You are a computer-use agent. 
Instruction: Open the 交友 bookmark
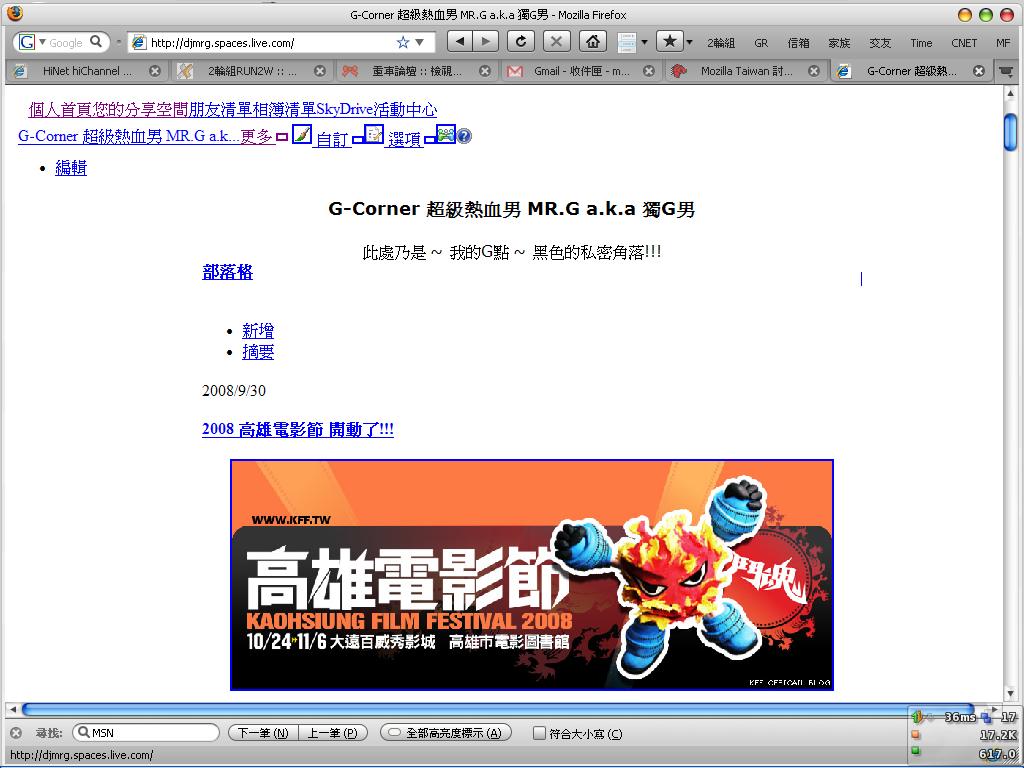(880, 43)
